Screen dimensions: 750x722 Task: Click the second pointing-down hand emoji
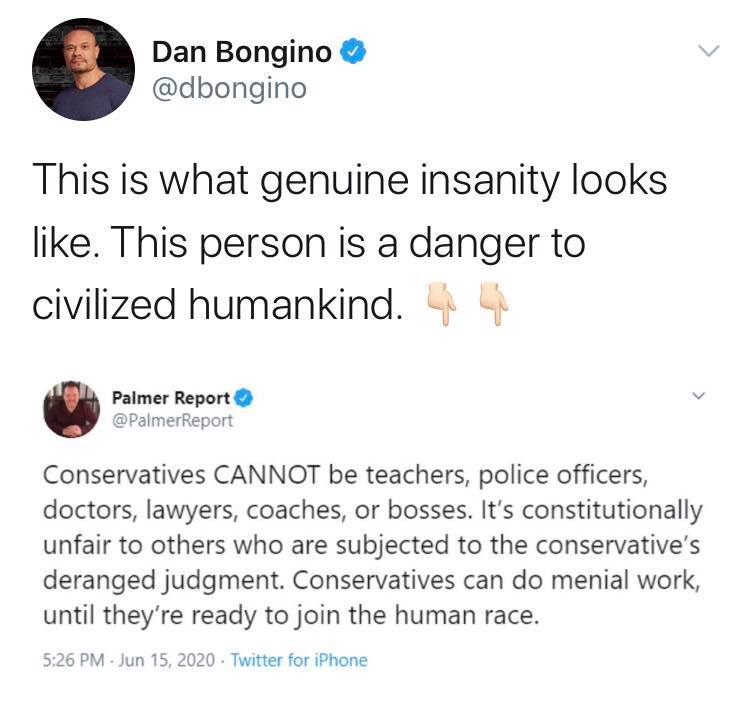point(494,303)
